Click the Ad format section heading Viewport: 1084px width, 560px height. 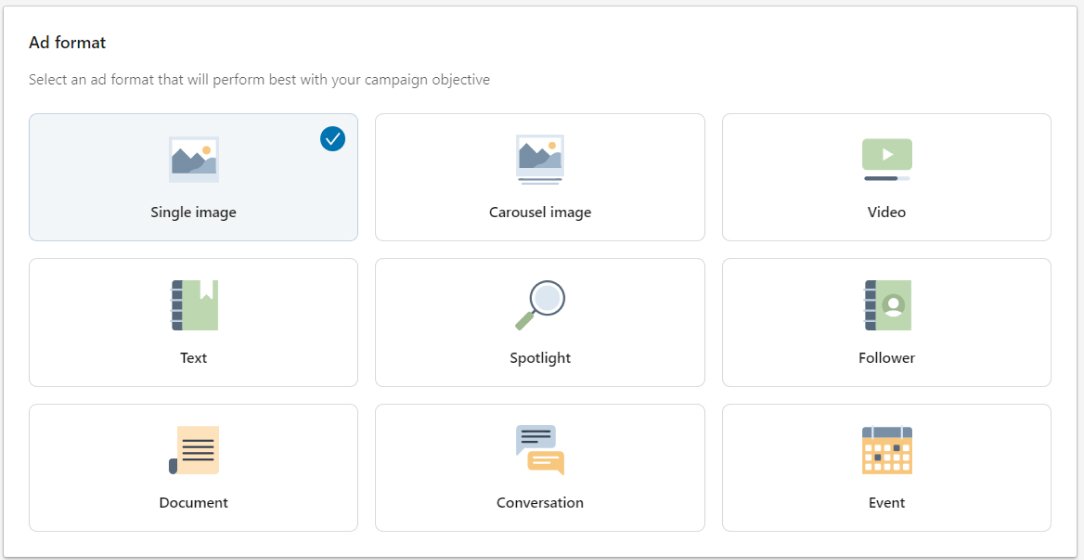click(x=67, y=43)
